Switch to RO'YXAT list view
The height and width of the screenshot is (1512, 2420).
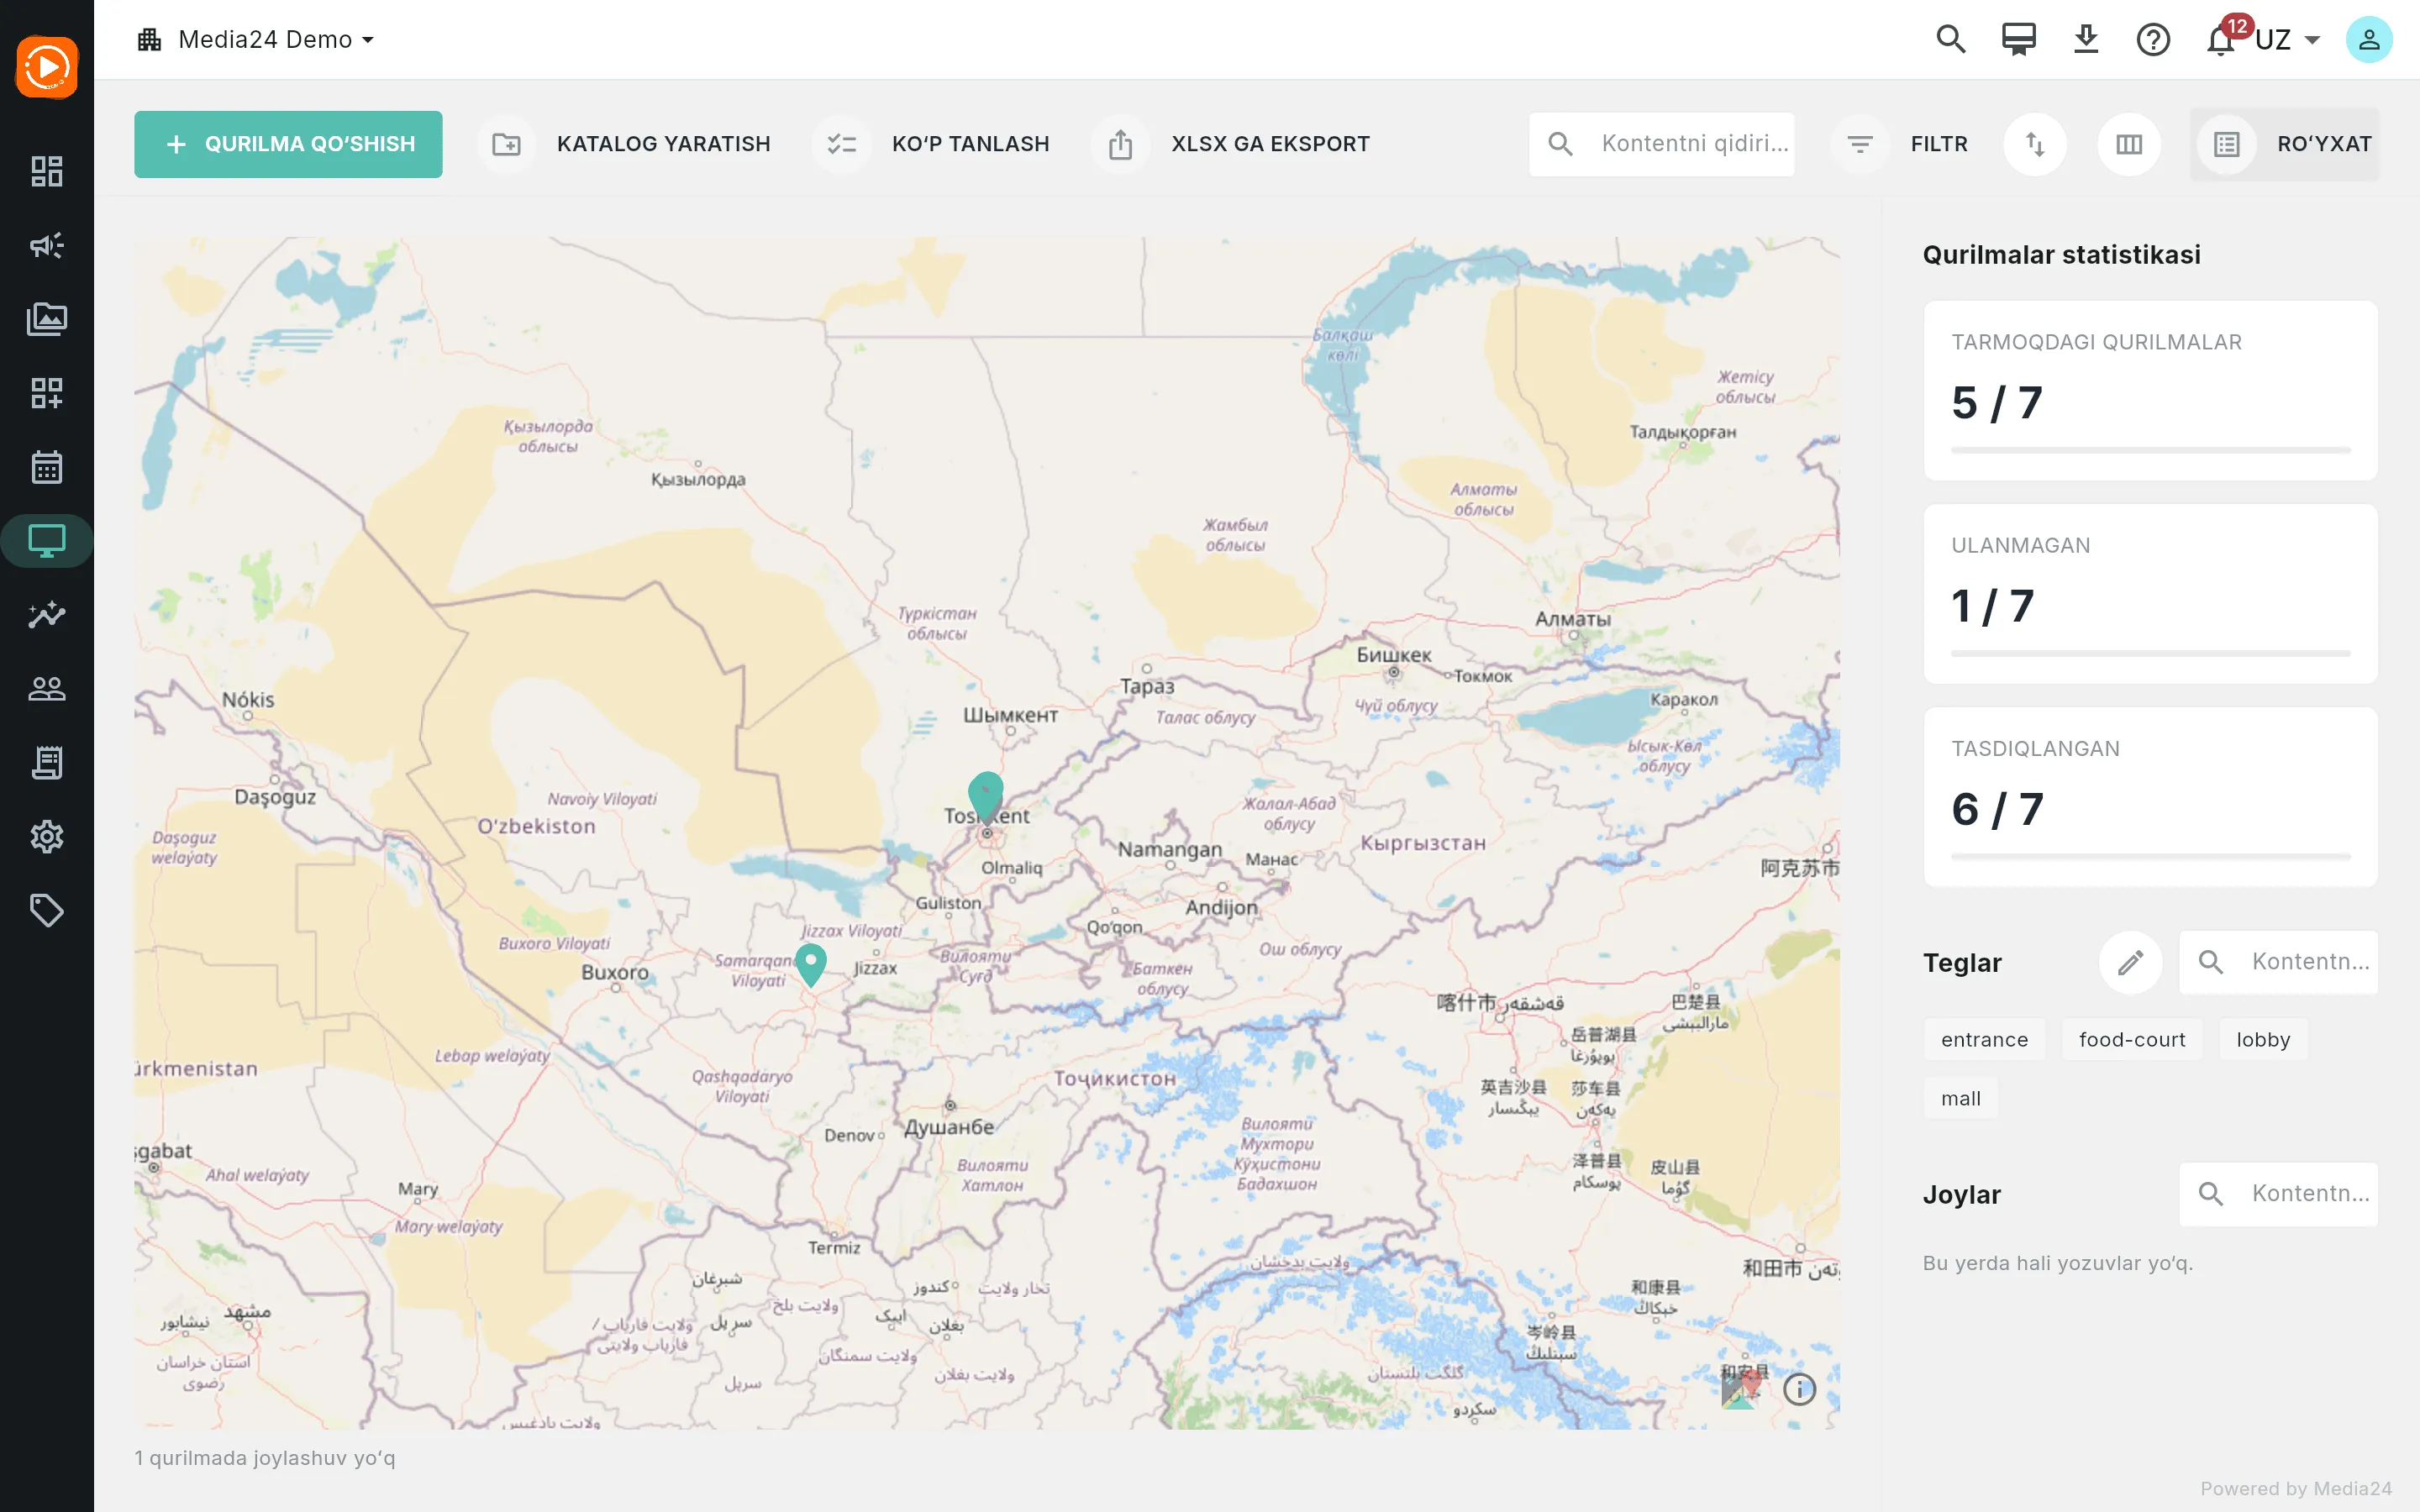coord(2285,144)
